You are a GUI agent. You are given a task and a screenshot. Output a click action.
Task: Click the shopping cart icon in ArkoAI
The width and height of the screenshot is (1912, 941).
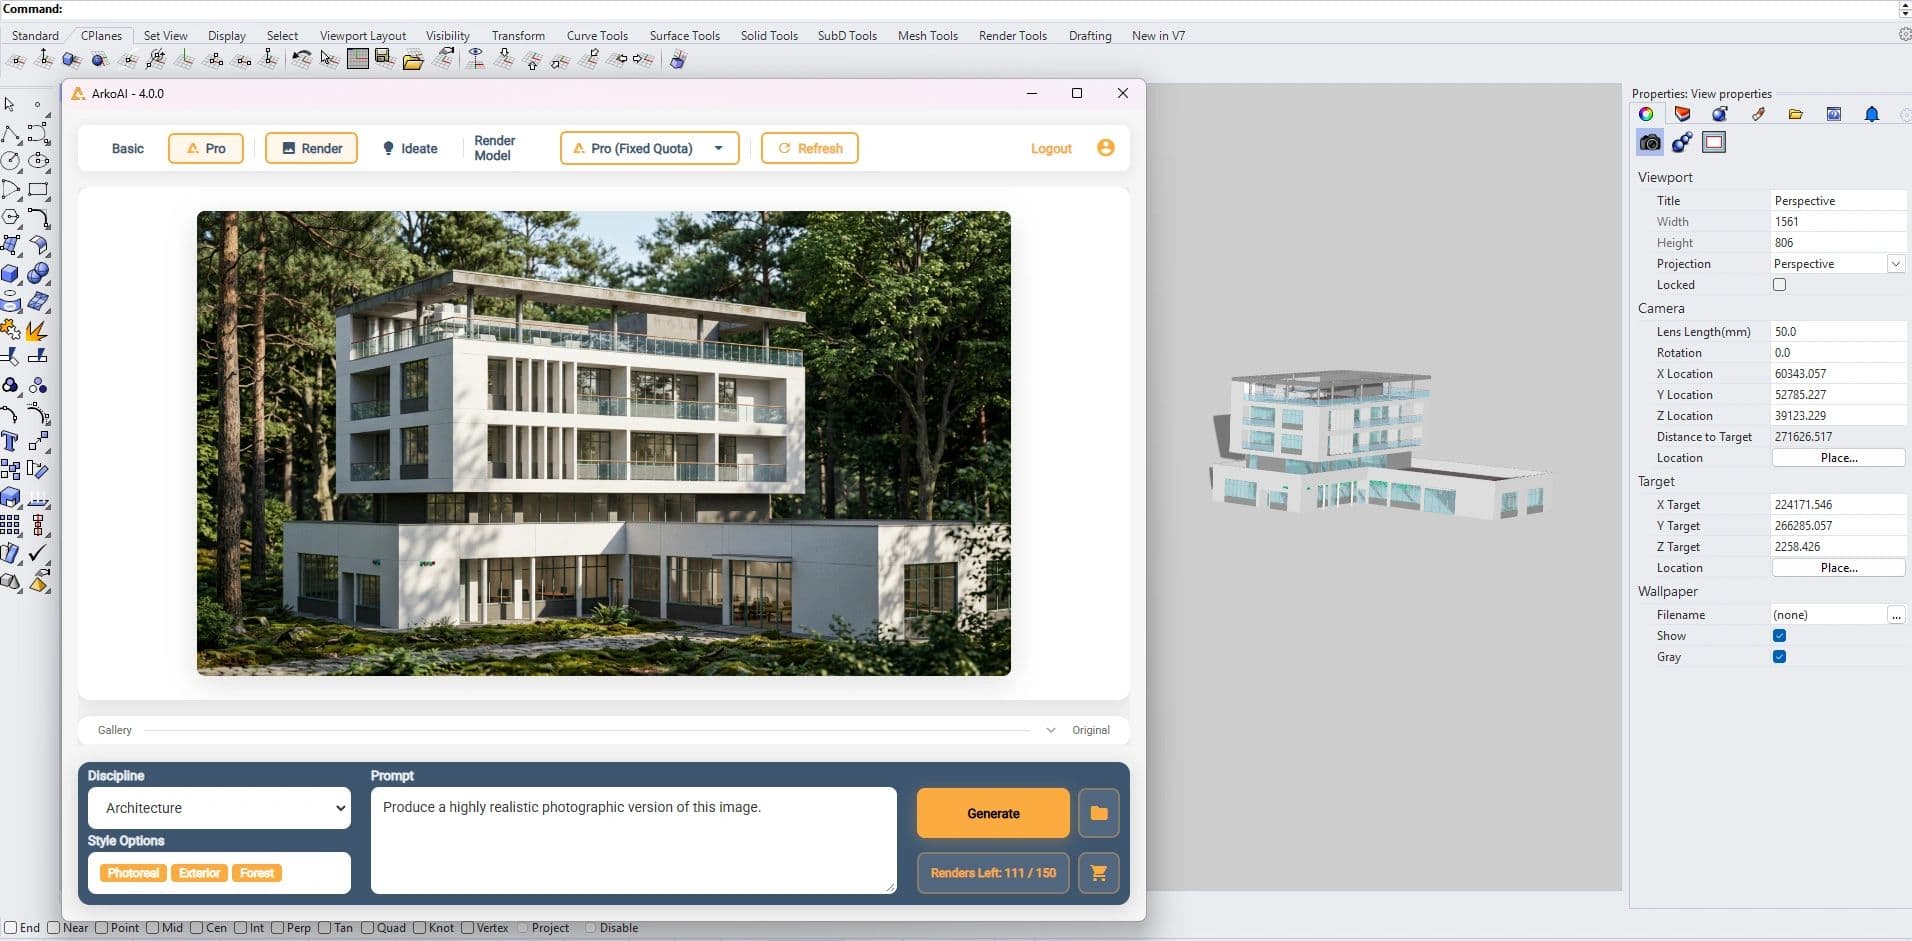click(1098, 873)
